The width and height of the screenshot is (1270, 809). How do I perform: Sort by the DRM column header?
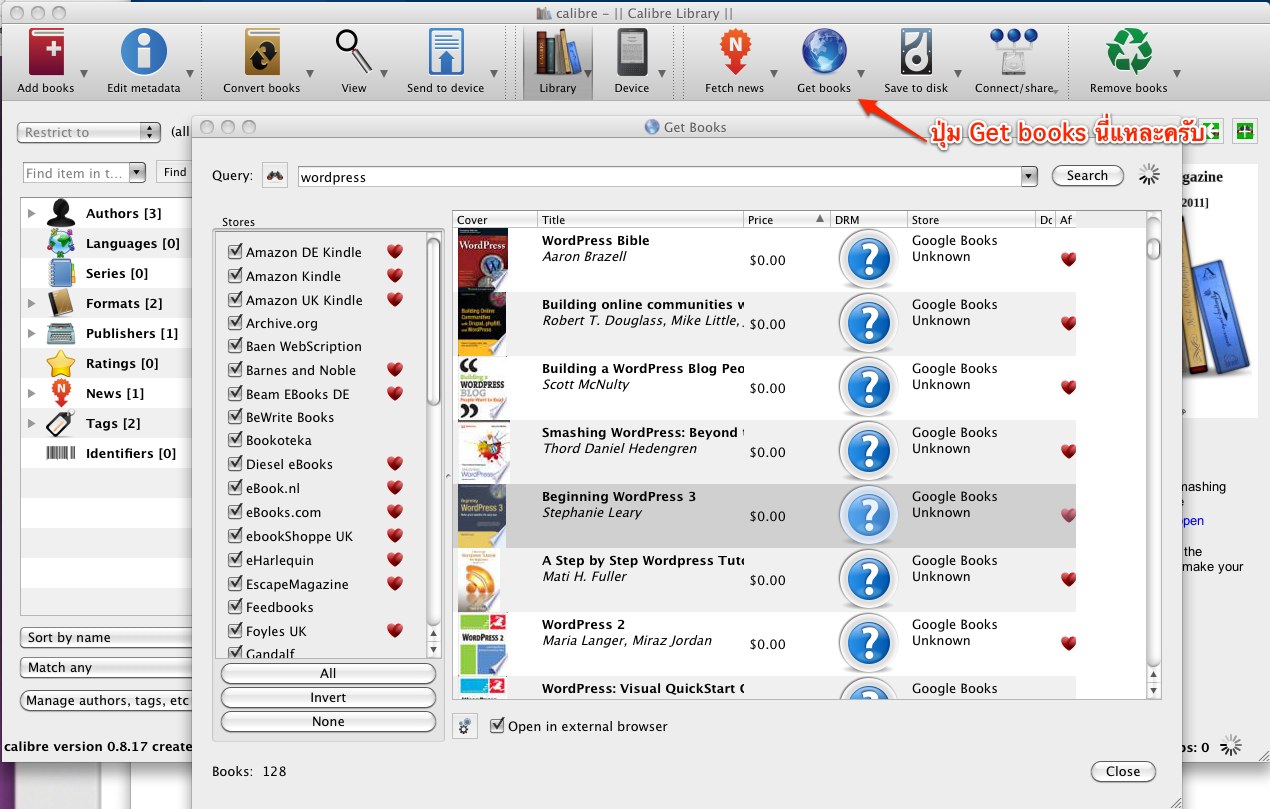tap(869, 220)
